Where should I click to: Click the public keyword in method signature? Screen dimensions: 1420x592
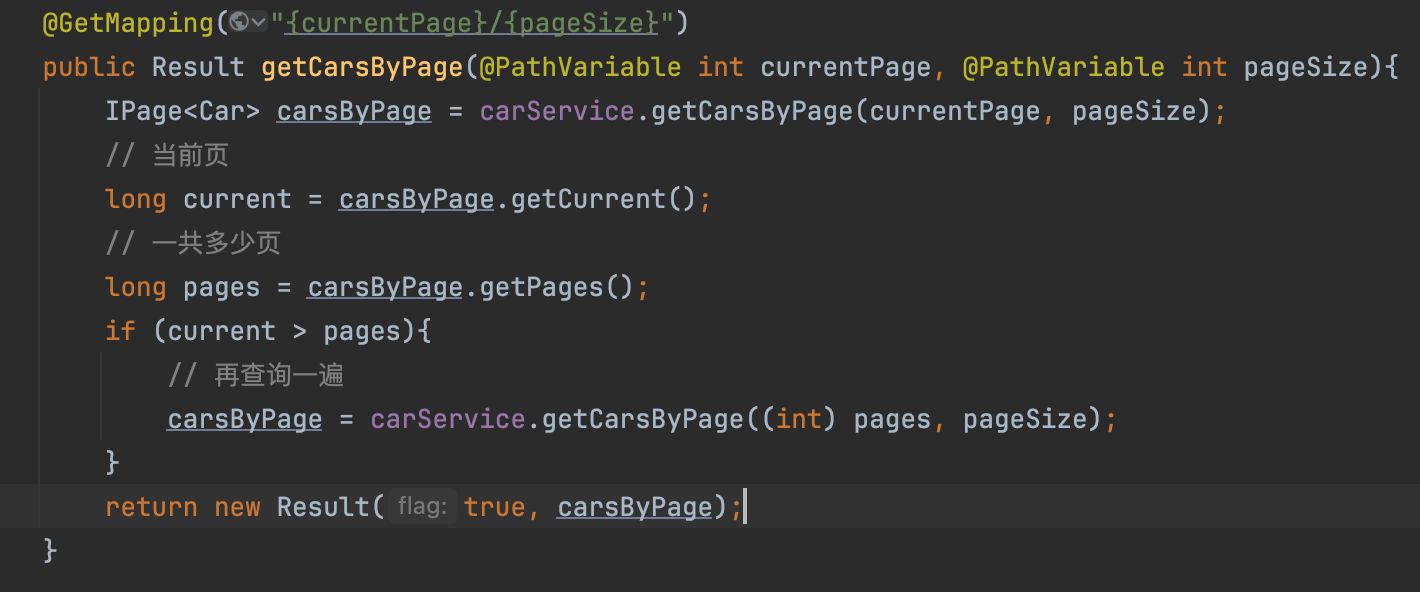coord(89,67)
